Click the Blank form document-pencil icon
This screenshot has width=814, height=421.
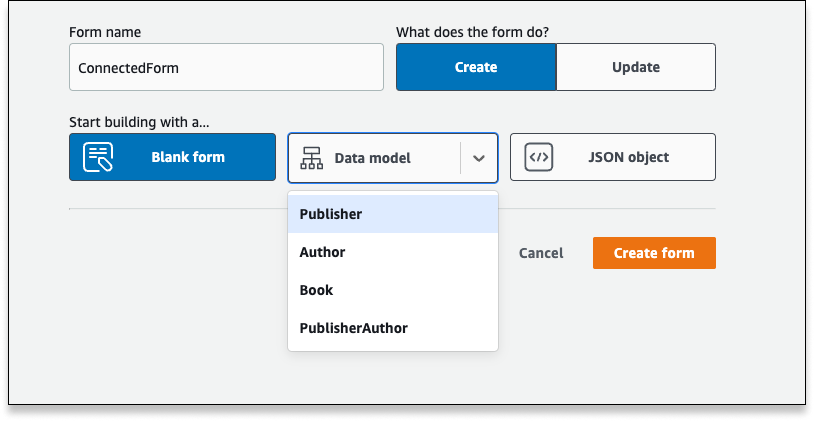(98, 157)
